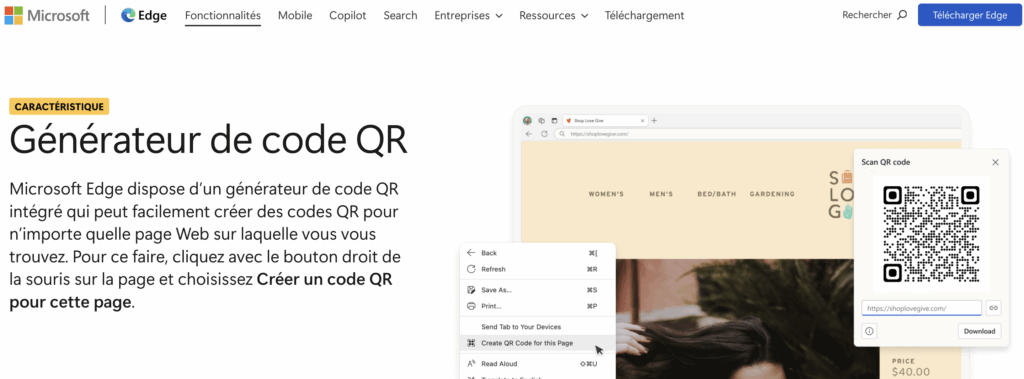This screenshot has height=379, width=1024.
Task: Click the Back arrow icon in context menu
Action: [x=471, y=253]
